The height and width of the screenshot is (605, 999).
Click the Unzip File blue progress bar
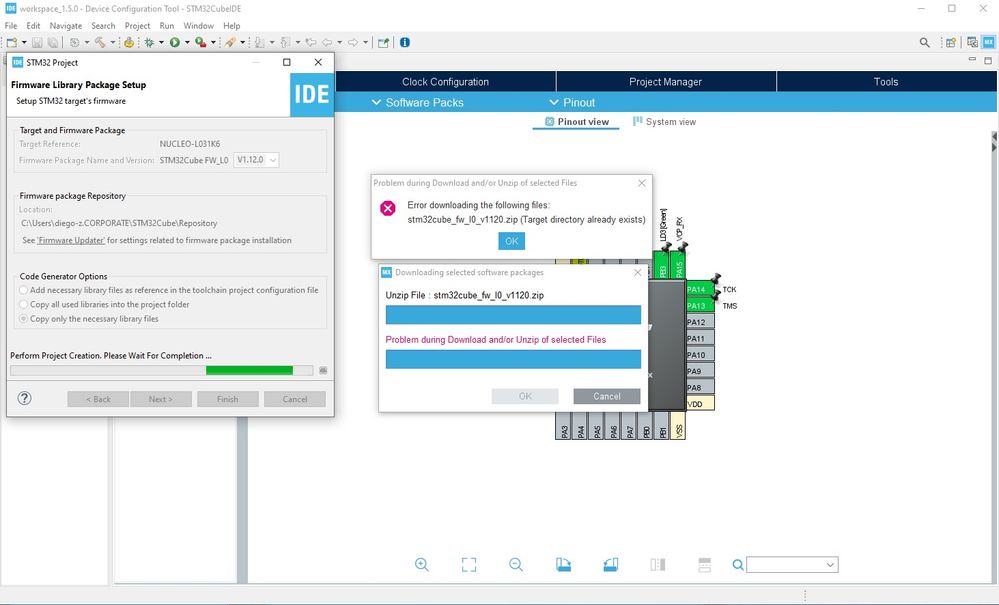tap(514, 315)
